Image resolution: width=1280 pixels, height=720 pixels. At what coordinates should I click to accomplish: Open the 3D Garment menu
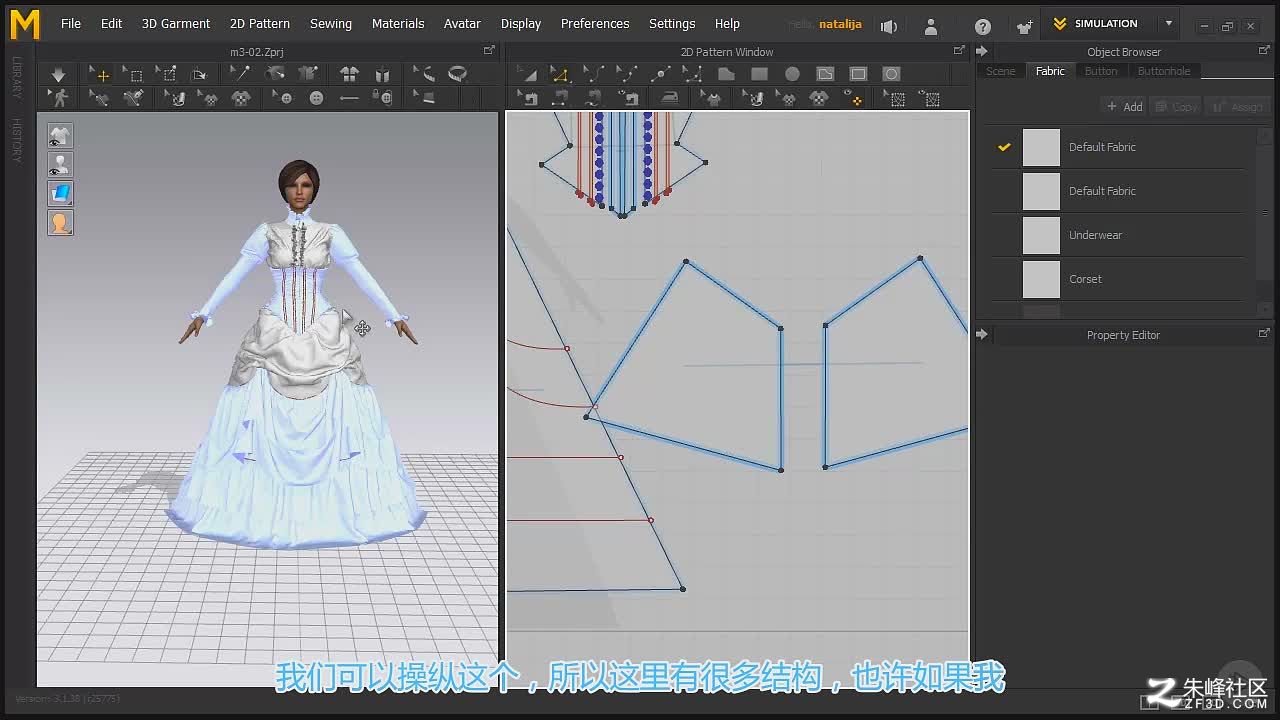[176, 23]
